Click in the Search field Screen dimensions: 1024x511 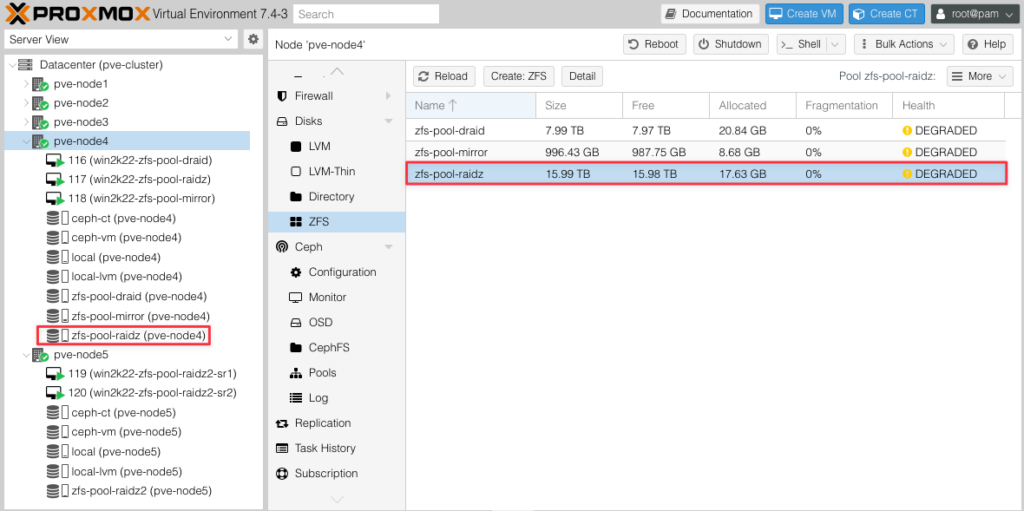366,14
